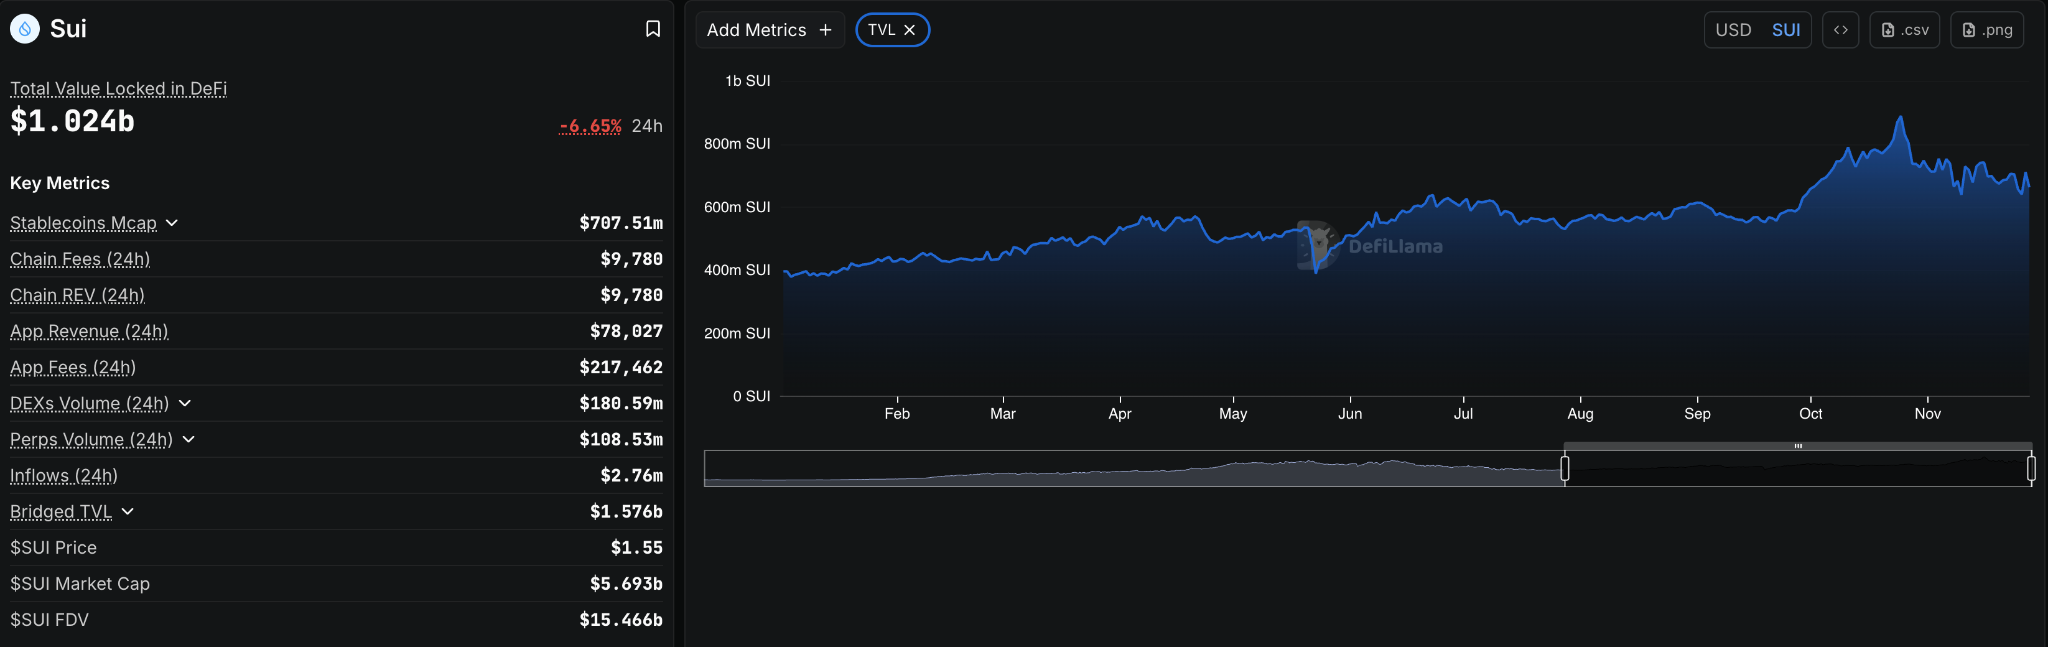Open the Add Metrics menu
Screen dimensions: 2048x647
tap(770, 30)
